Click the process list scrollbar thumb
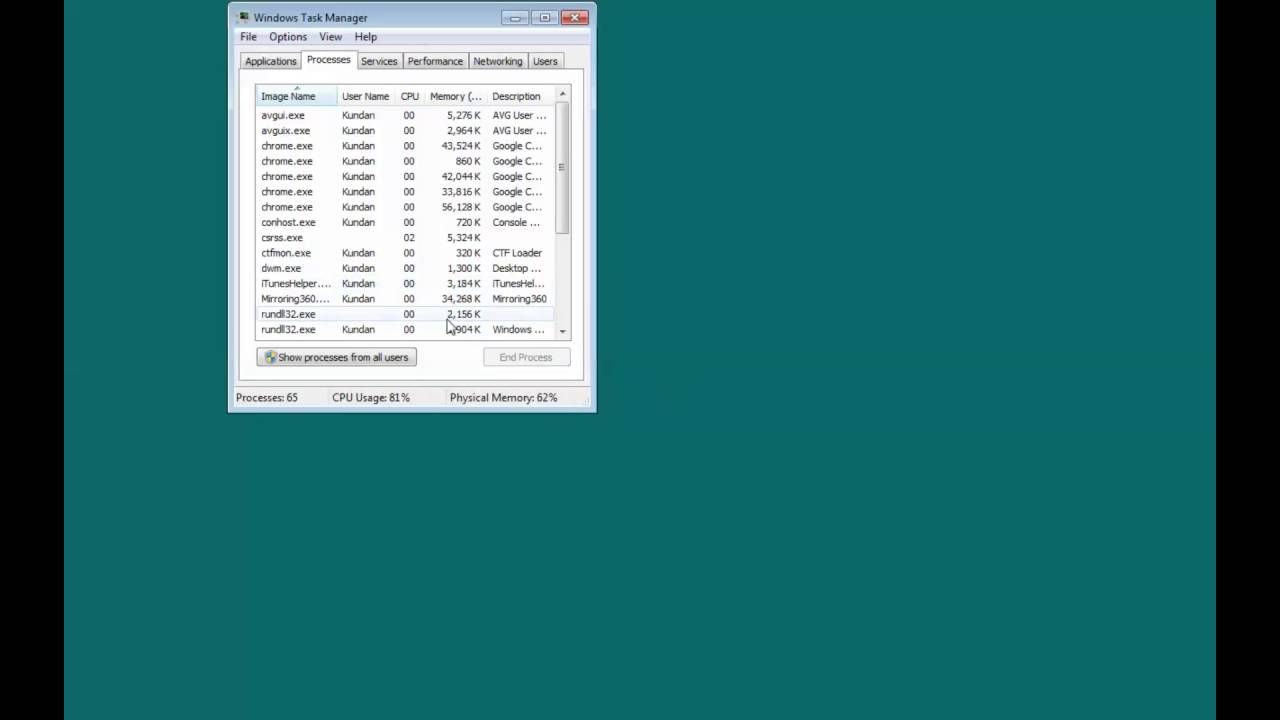The height and width of the screenshot is (720, 1280). tap(563, 167)
